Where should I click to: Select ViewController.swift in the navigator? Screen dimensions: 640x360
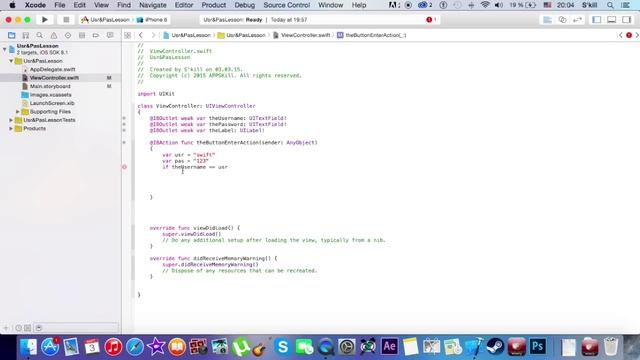54,78
